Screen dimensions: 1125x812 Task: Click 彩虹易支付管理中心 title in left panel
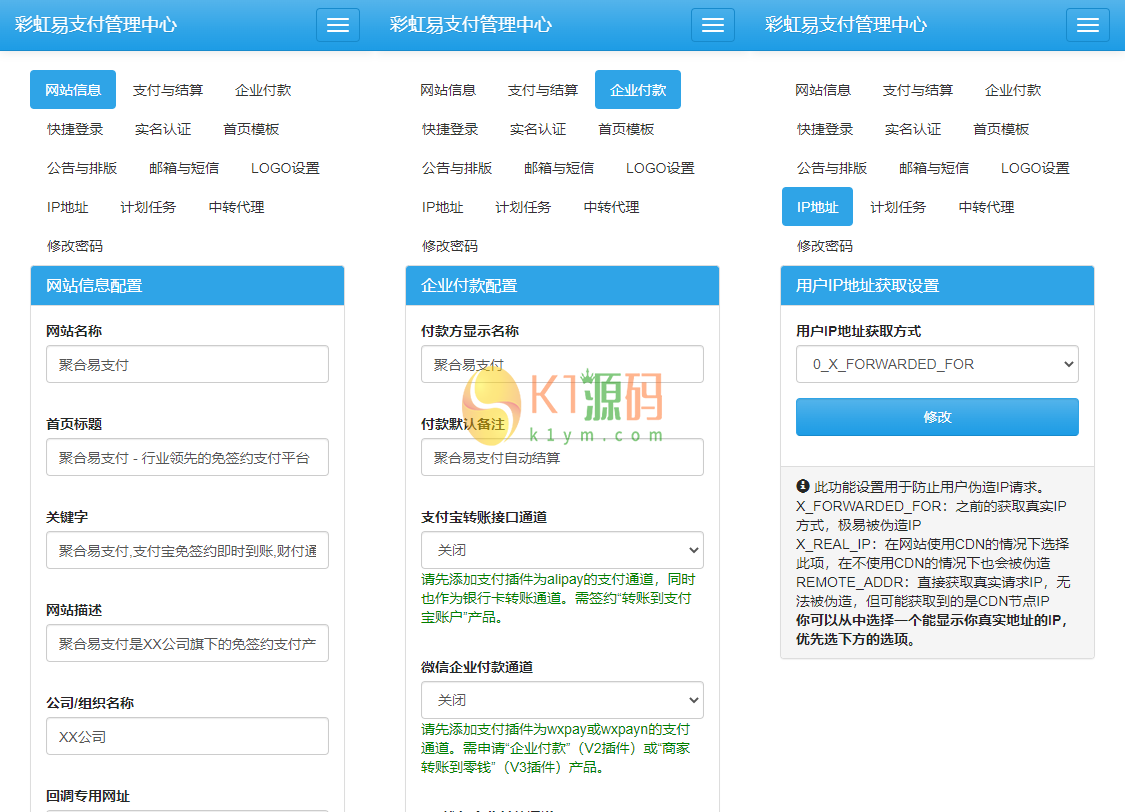pos(95,25)
